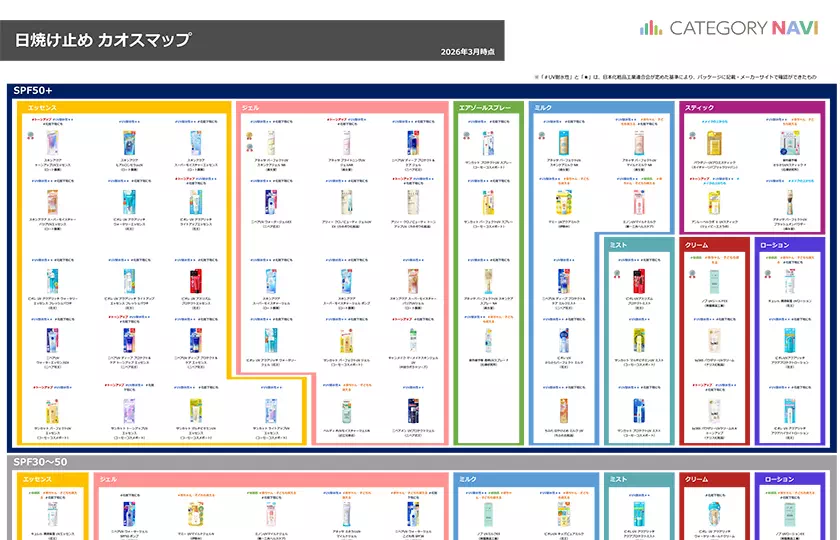Open the yellow Suncut perfect UV spray product
The height and width of the screenshot is (540, 840).
click(488, 202)
